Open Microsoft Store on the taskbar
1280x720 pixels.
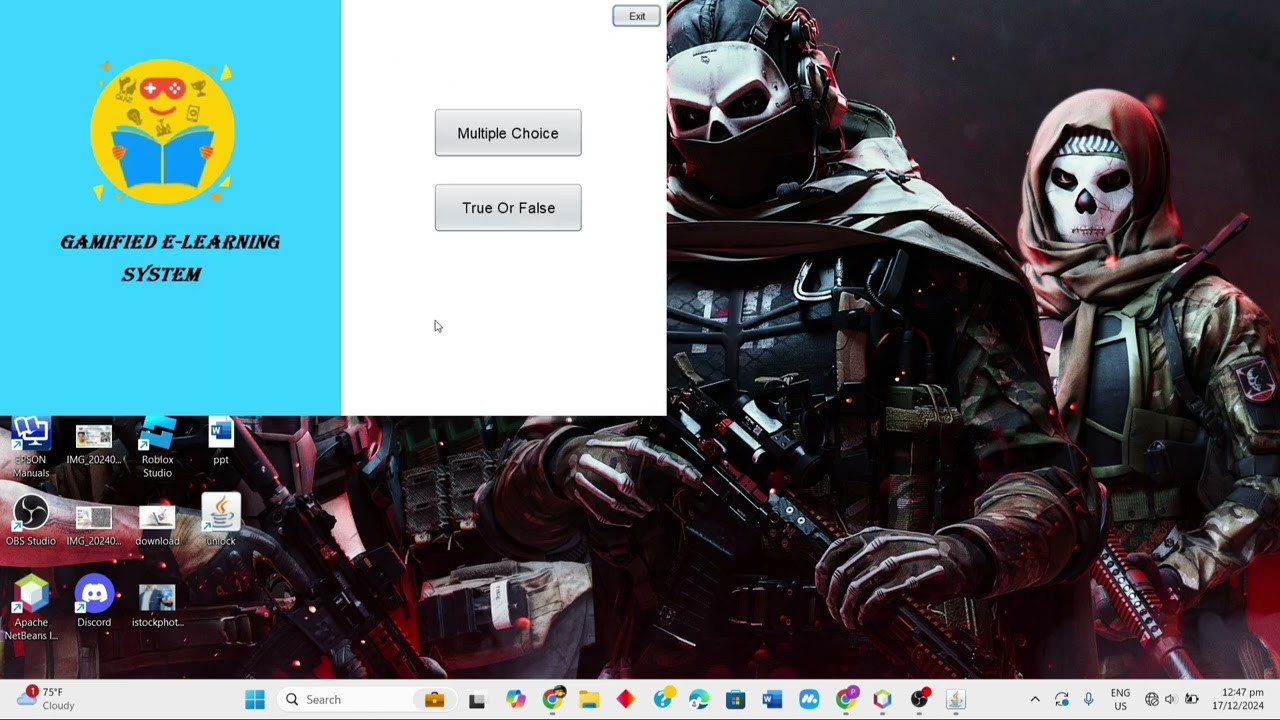tap(735, 700)
